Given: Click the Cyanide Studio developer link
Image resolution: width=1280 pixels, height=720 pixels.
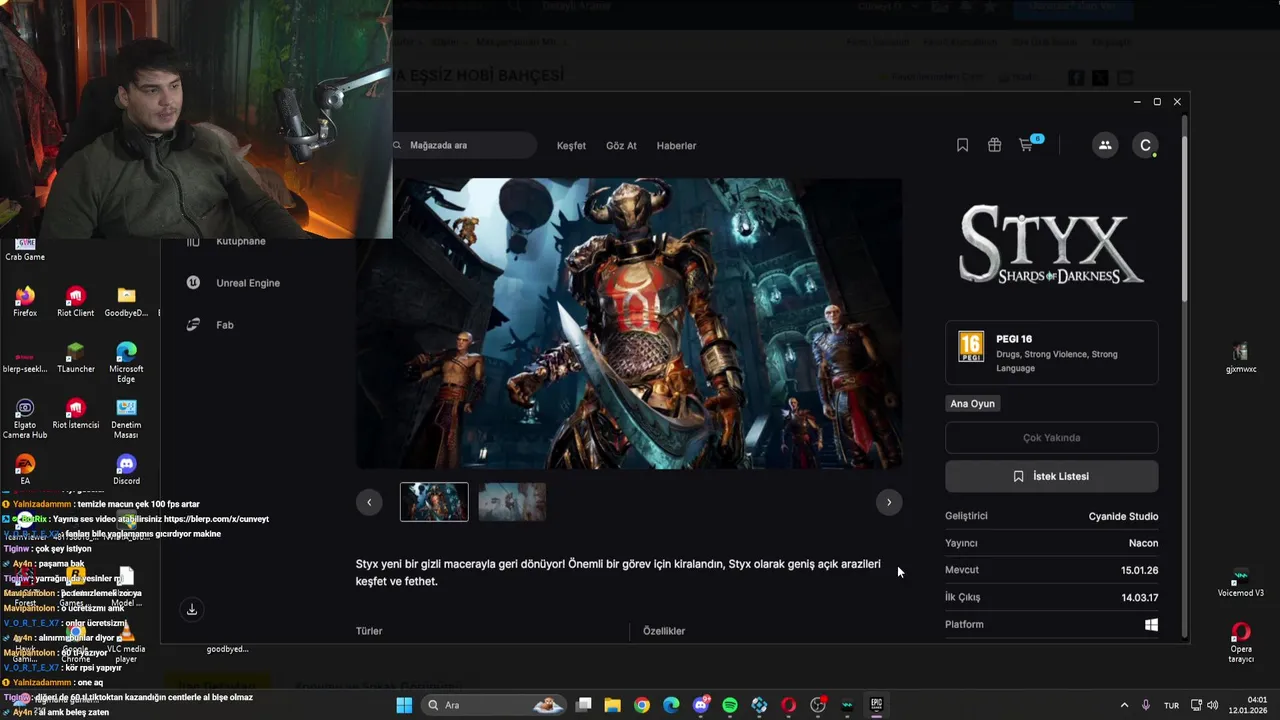Looking at the screenshot, I should [1123, 516].
